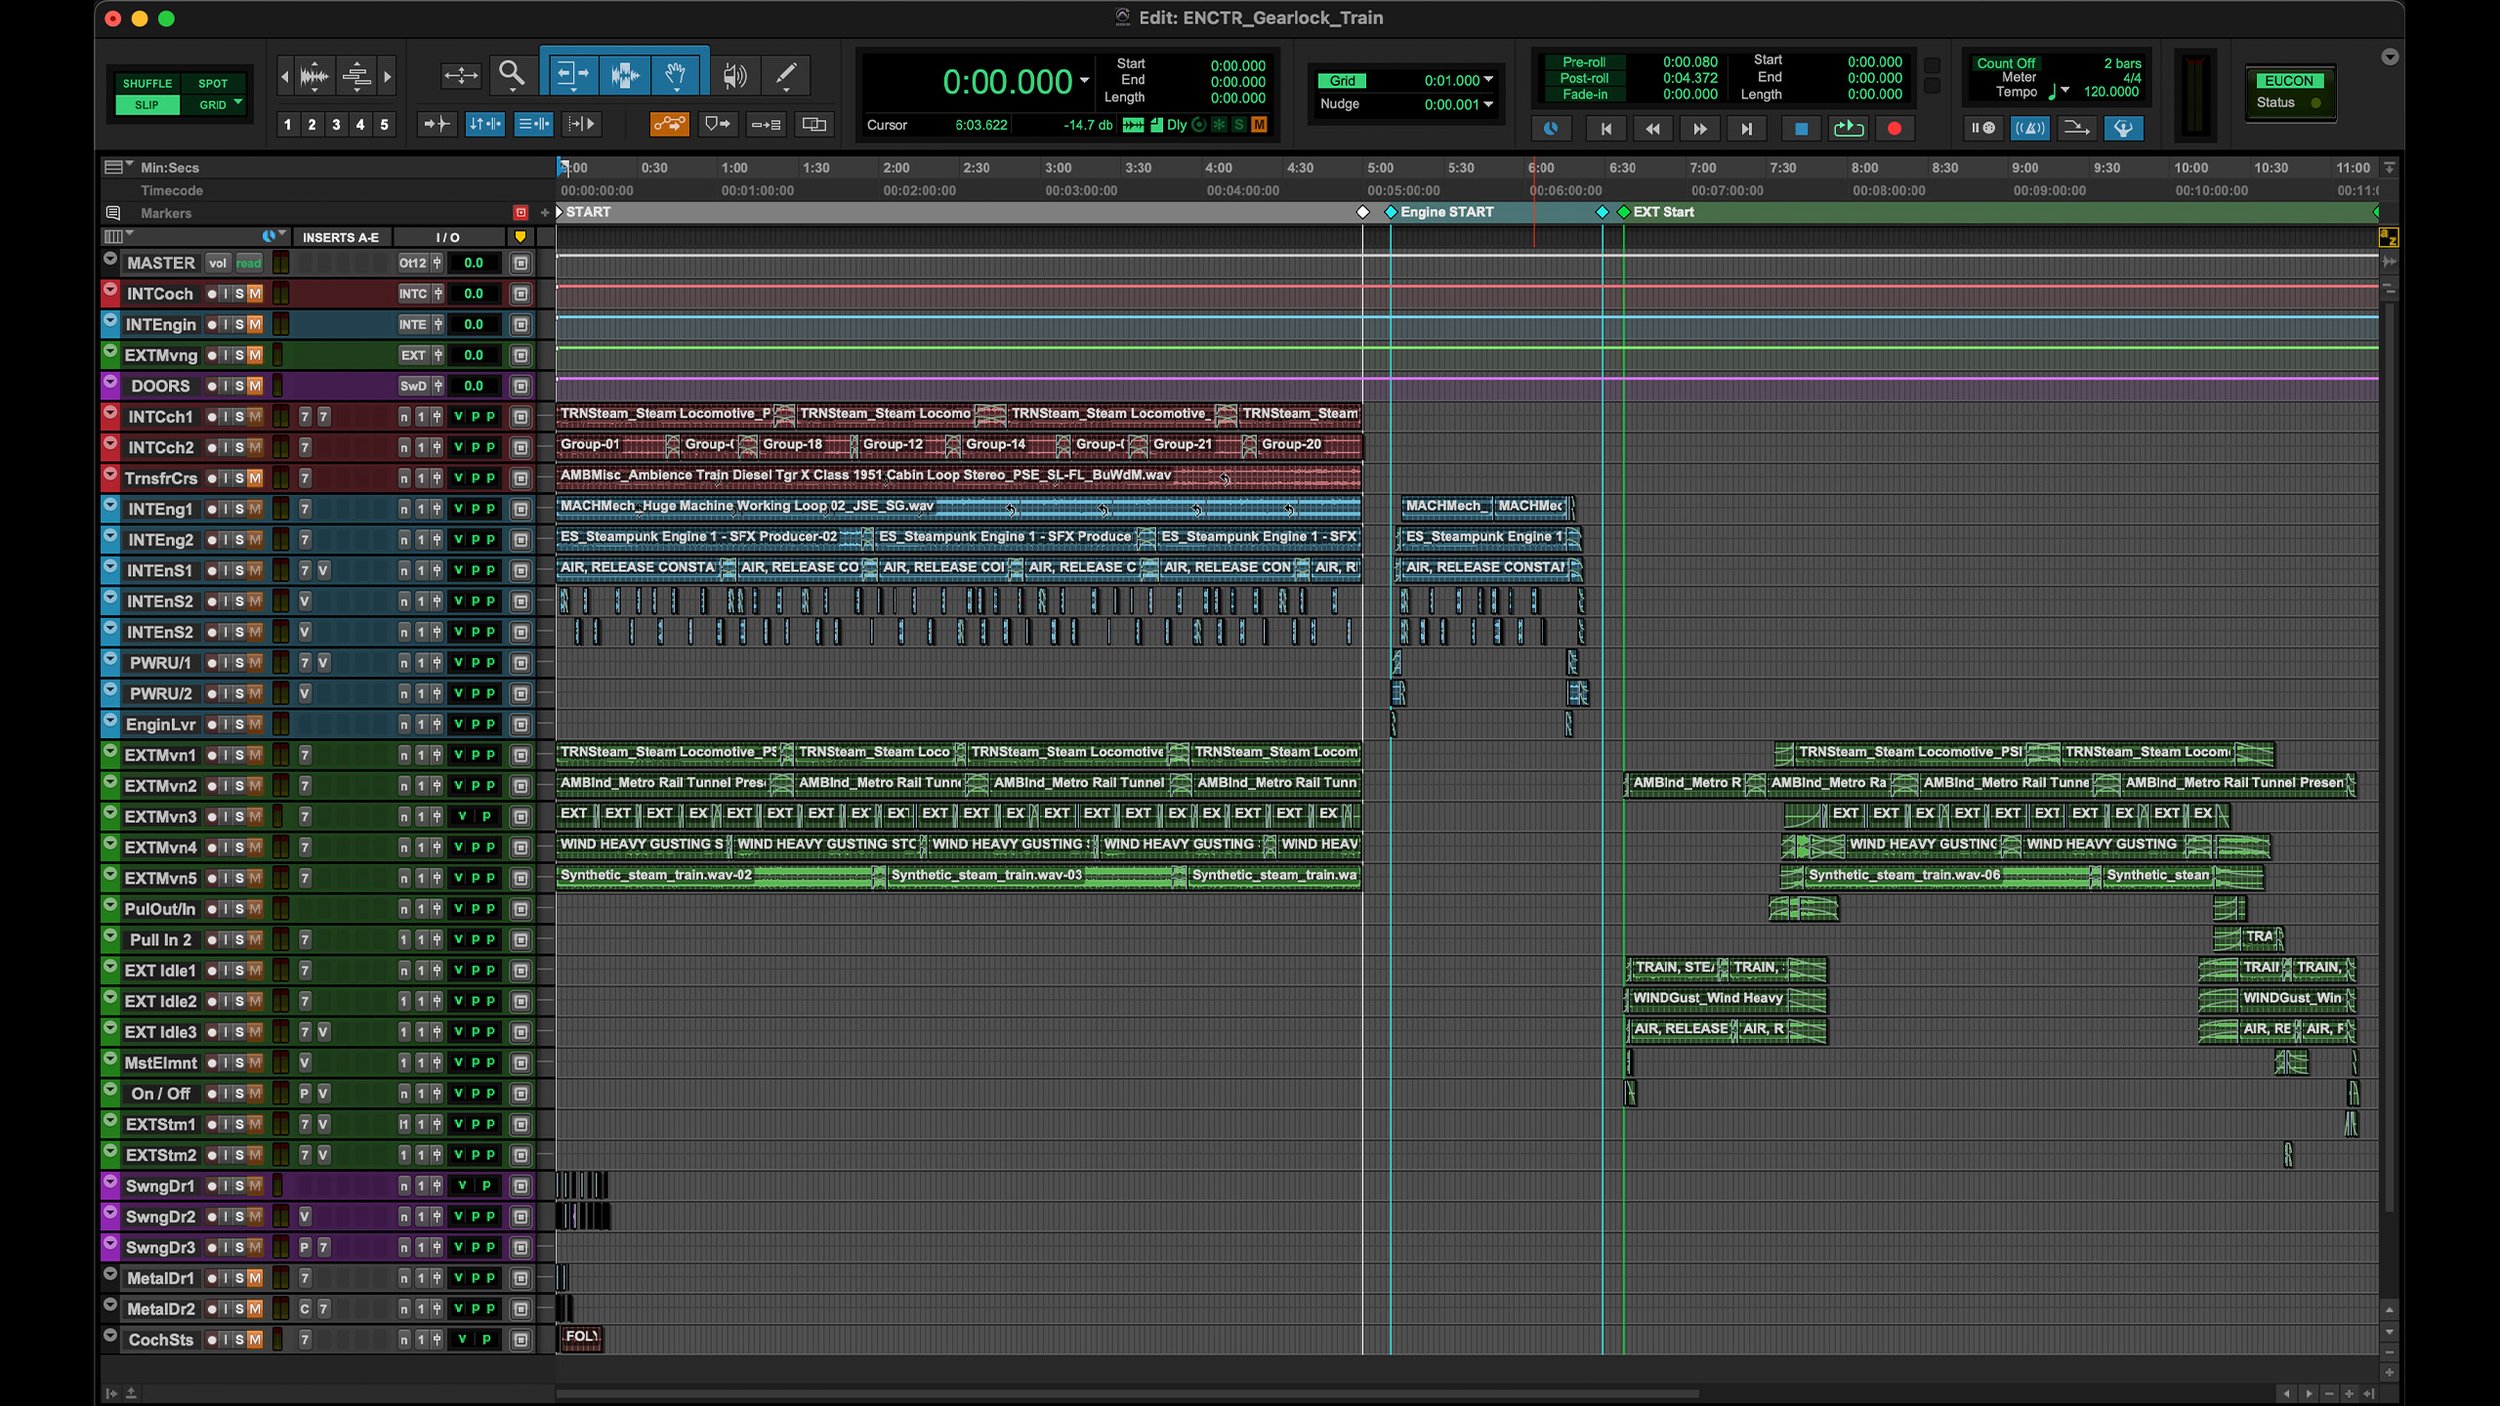Toggle Fade-in button
Viewport: 2500px width, 1406px height.
pos(1584,94)
